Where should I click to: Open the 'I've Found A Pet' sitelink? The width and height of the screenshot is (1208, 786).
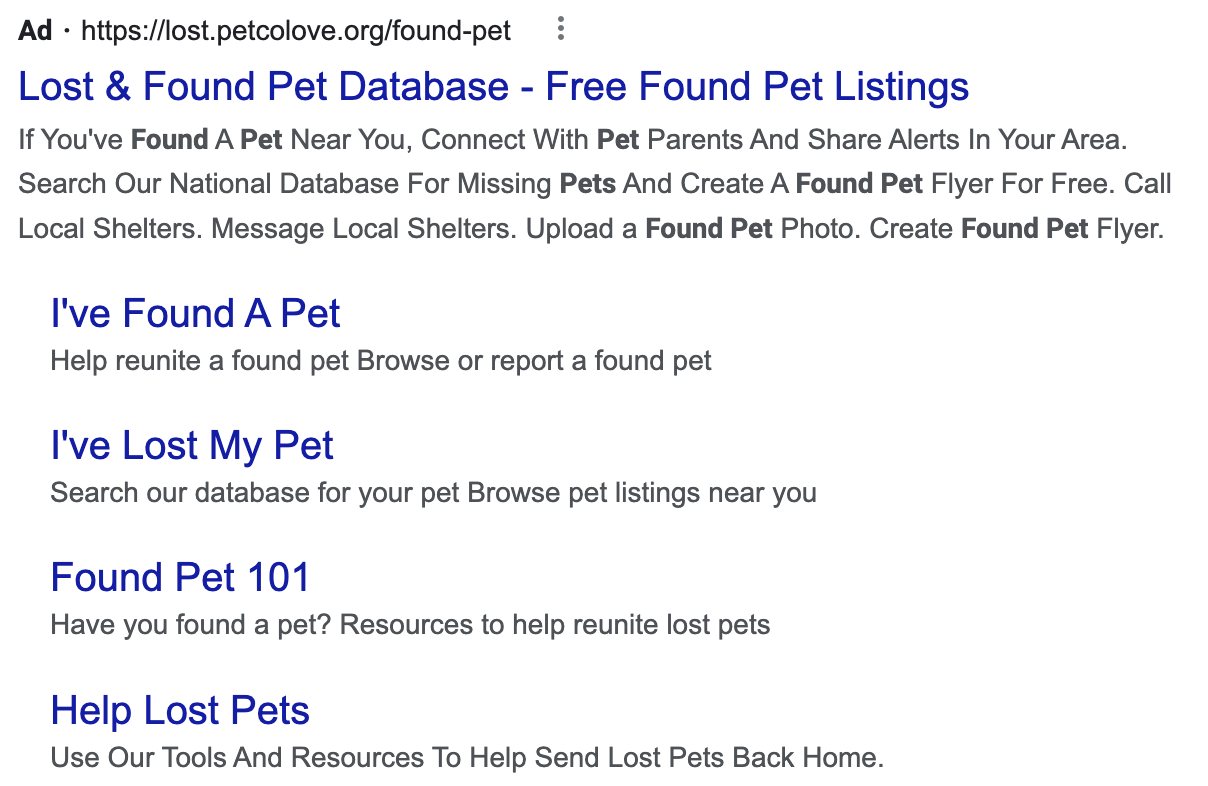[x=195, y=314]
